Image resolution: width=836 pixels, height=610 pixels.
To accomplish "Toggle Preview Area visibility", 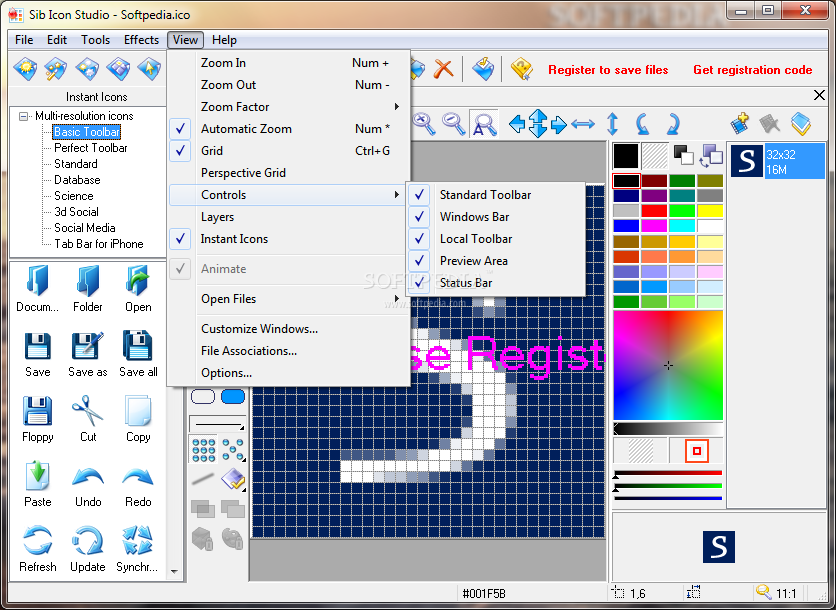I will pyautogui.click(x=495, y=261).
